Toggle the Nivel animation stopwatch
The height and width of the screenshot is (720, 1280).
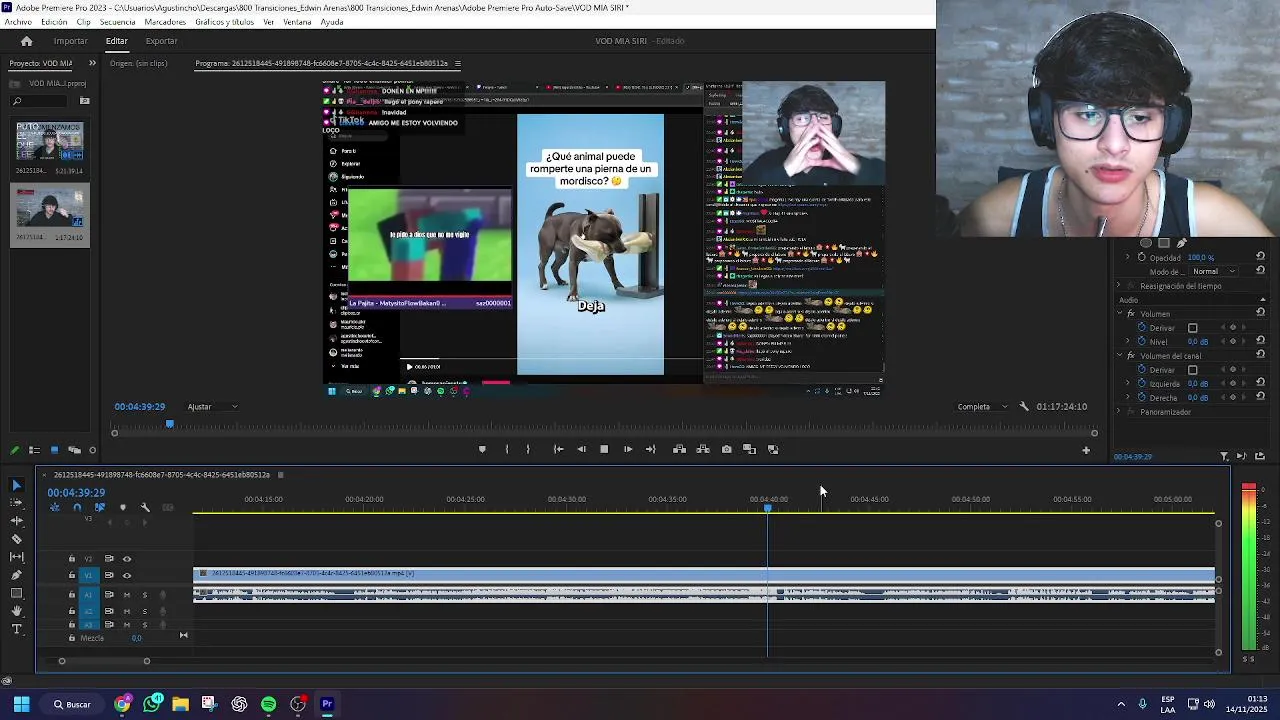pyautogui.click(x=1141, y=342)
